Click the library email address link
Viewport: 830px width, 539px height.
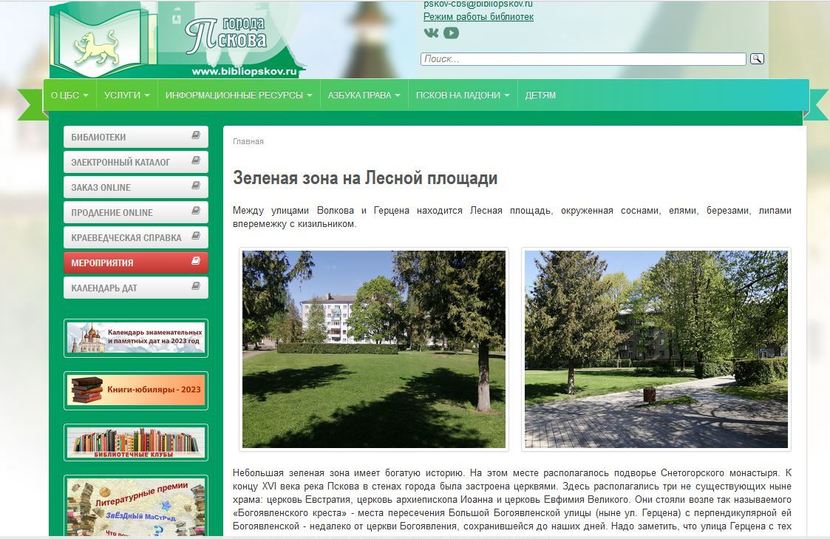pyautogui.click(x=478, y=4)
